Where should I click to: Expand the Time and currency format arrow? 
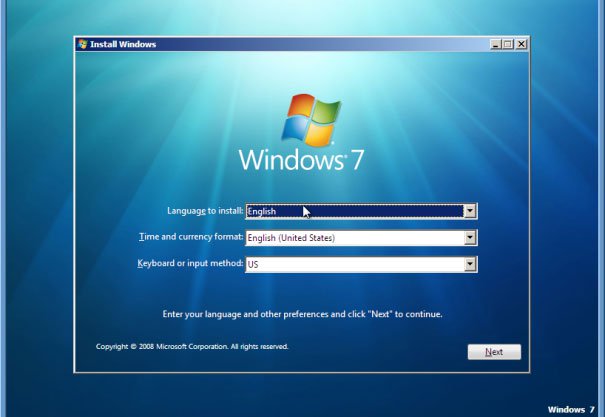pos(470,238)
